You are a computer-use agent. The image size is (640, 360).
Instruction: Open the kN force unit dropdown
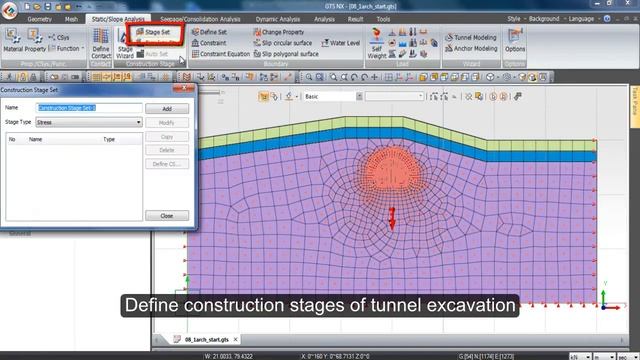point(580,357)
